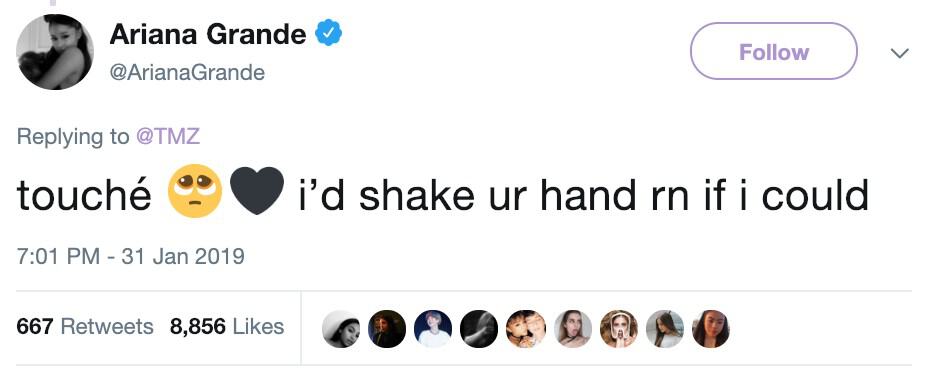
Task: Open the third liker avatar with blue background
Action: click(x=433, y=329)
